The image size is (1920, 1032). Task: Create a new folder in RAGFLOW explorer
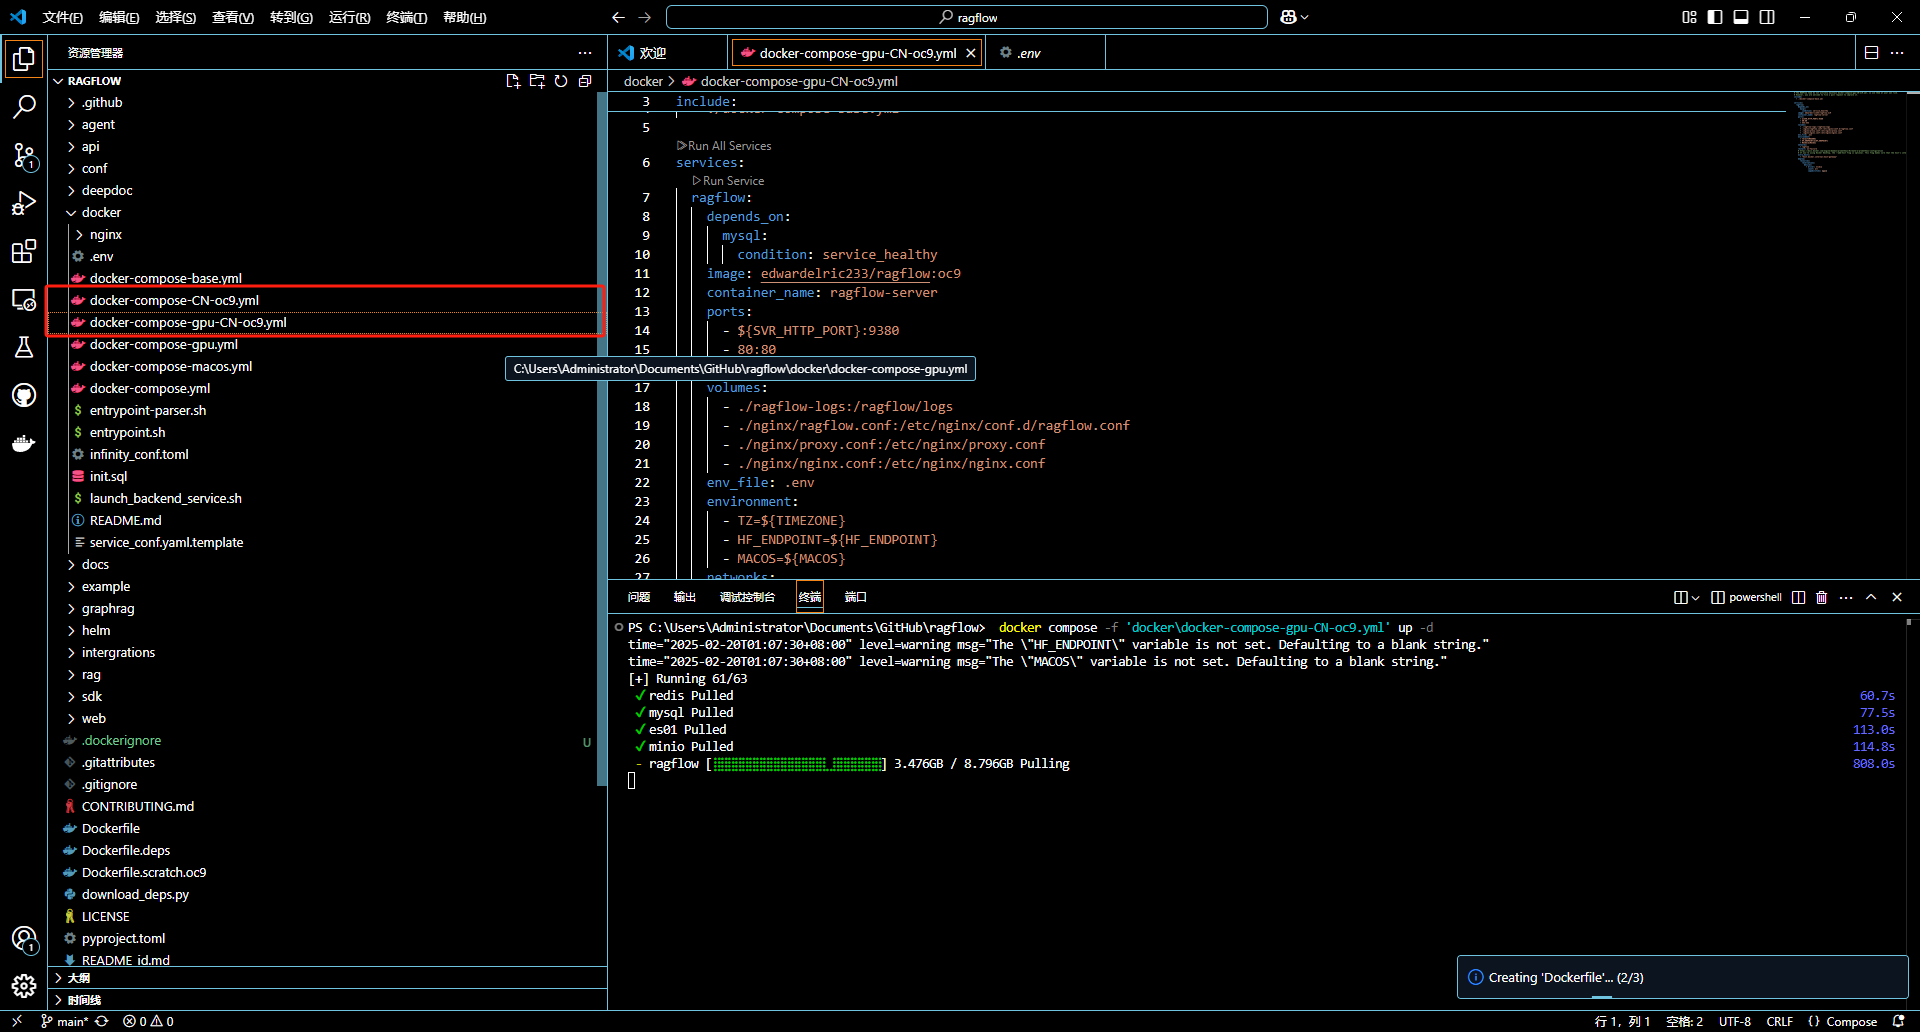coord(537,81)
